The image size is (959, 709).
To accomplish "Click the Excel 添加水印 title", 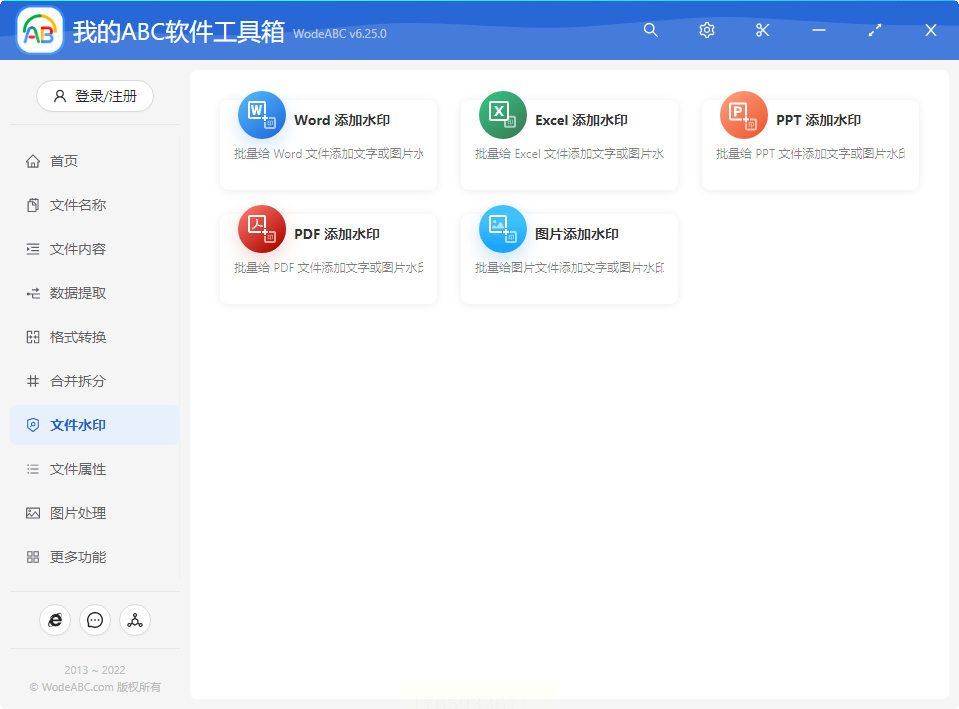I will tap(582, 121).
